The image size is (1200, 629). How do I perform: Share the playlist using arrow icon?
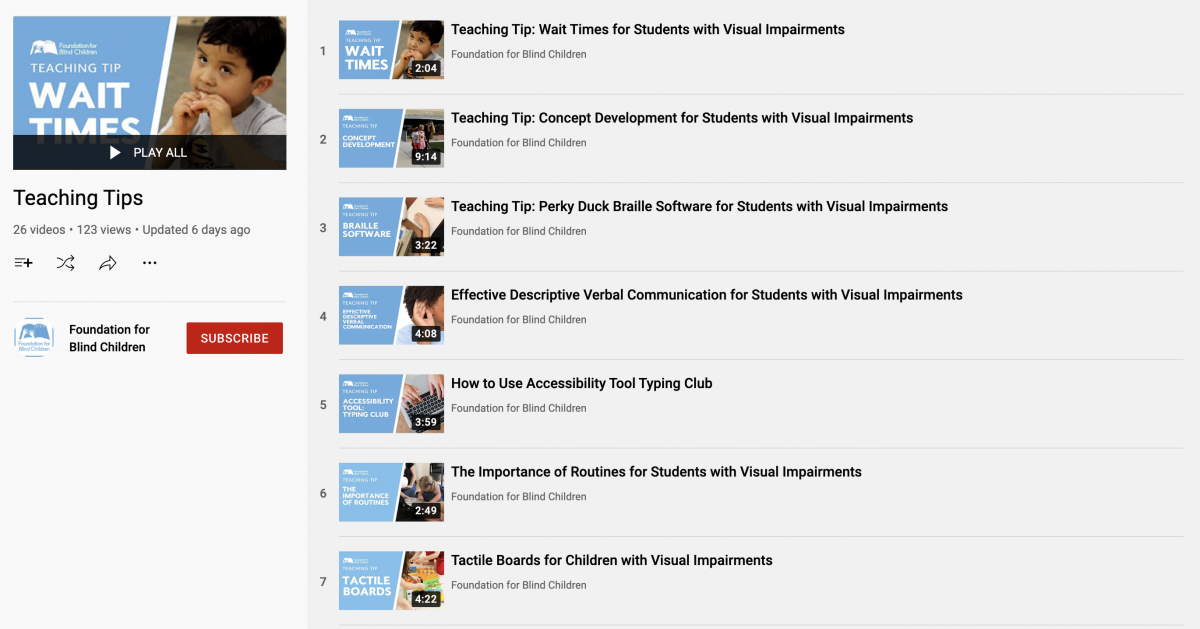(108, 263)
